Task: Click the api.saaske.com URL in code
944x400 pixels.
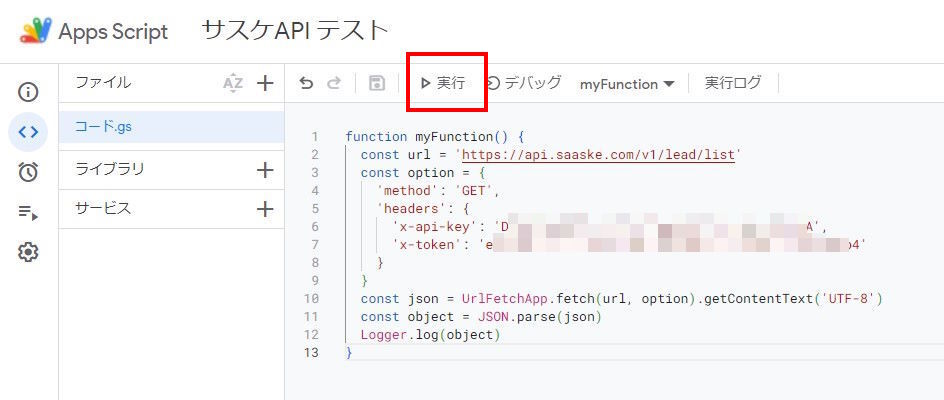Action: (x=598, y=155)
